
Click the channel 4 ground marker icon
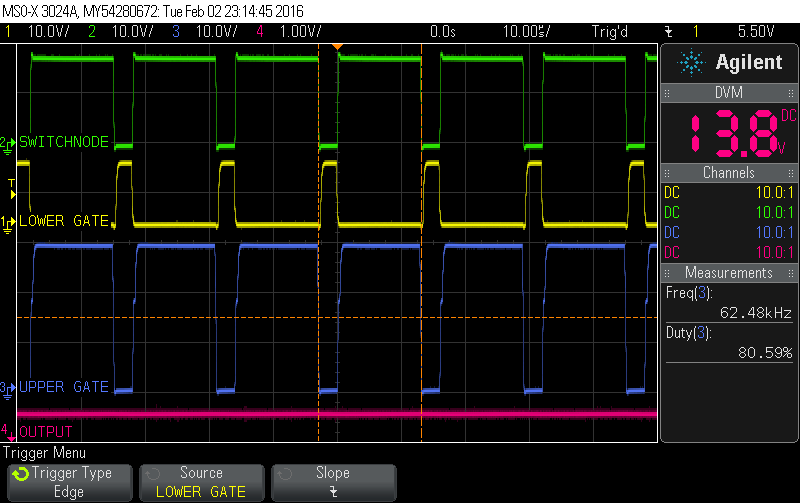tap(7, 432)
